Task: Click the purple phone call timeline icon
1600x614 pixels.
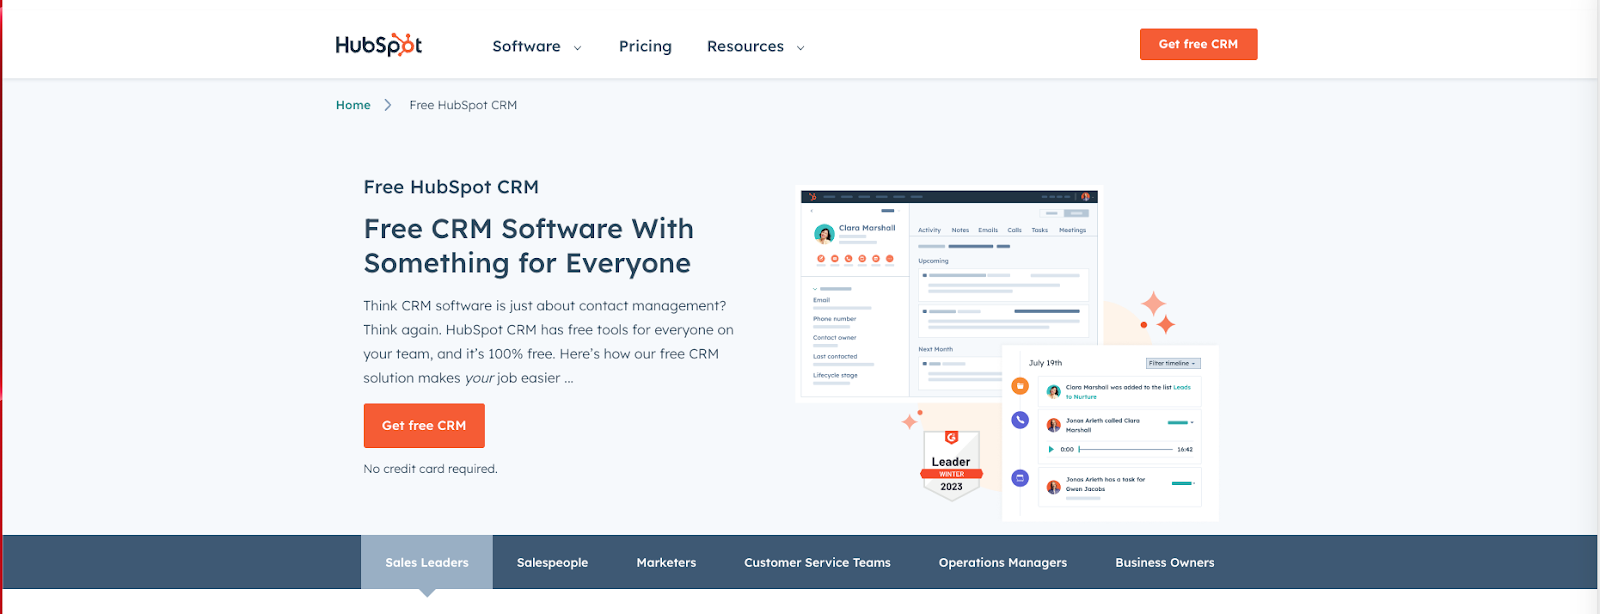Action: tap(1020, 420)
